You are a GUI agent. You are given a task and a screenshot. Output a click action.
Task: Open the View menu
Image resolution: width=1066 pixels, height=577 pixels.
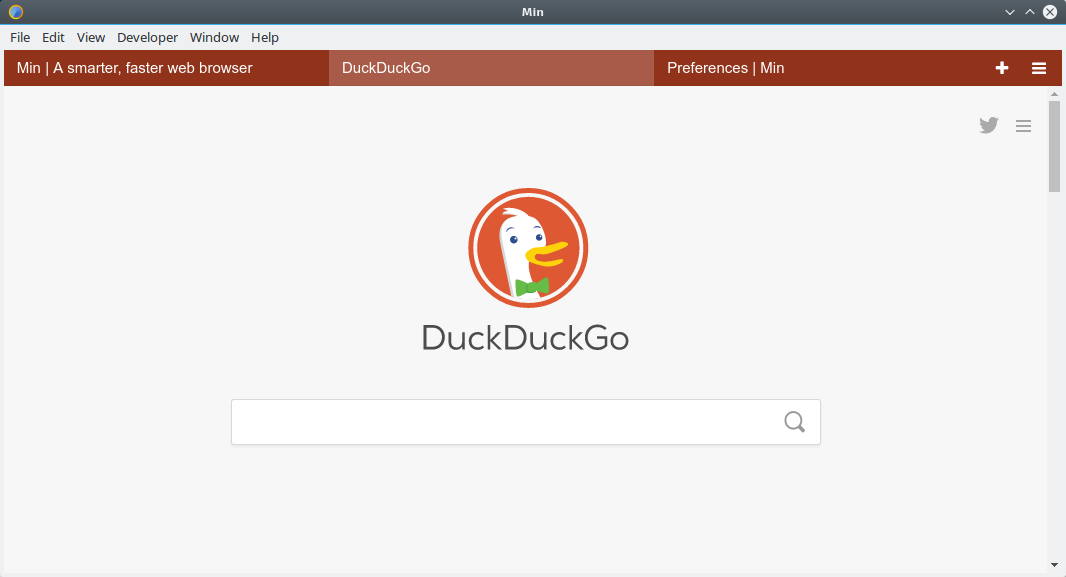point(91,37)
